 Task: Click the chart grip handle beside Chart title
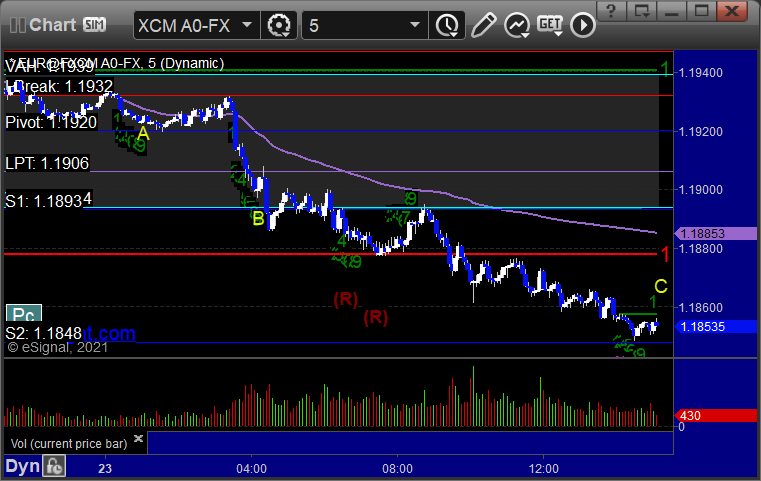pos(18,25)
